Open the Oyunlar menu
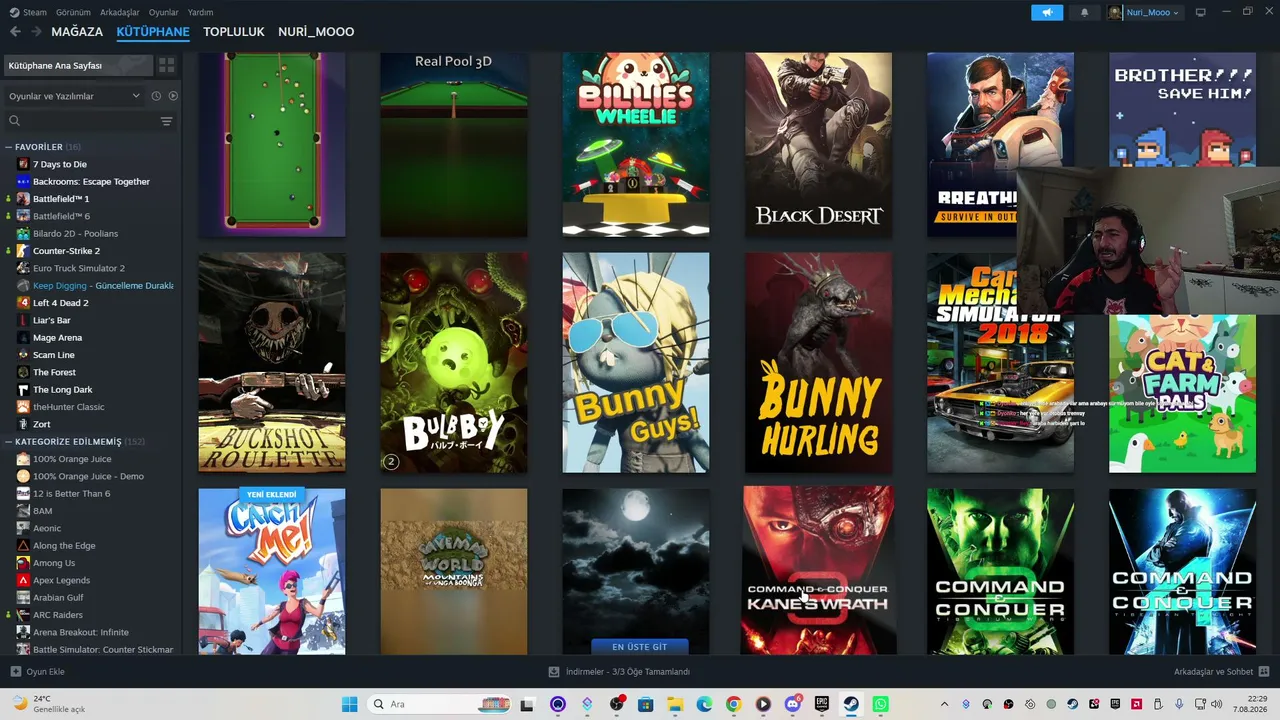This screenshot has height=720, width=1280. click(164, 12)
